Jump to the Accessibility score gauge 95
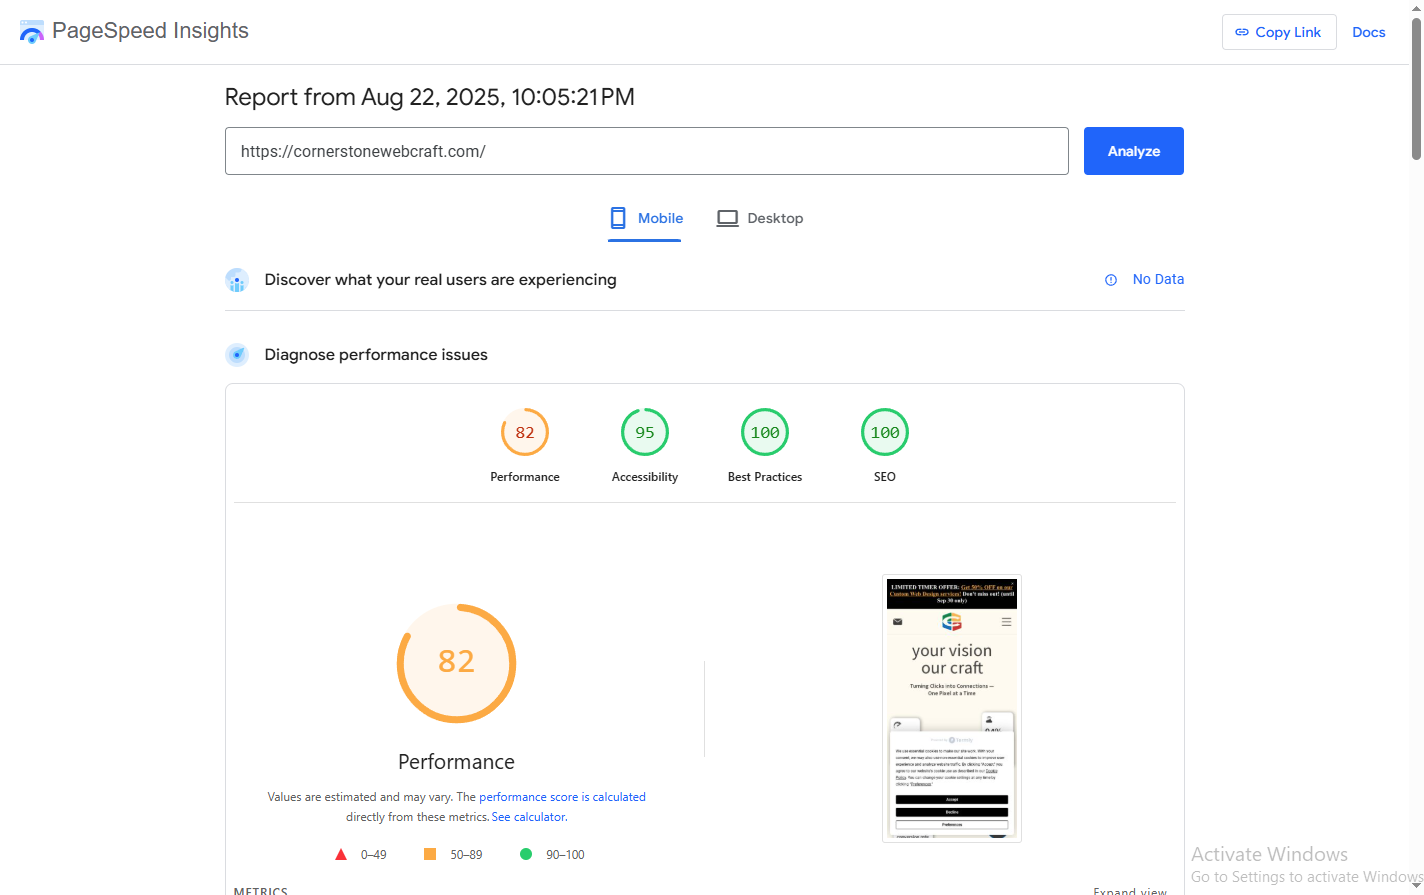The image size is (1424, 895). tap(645, 433)
